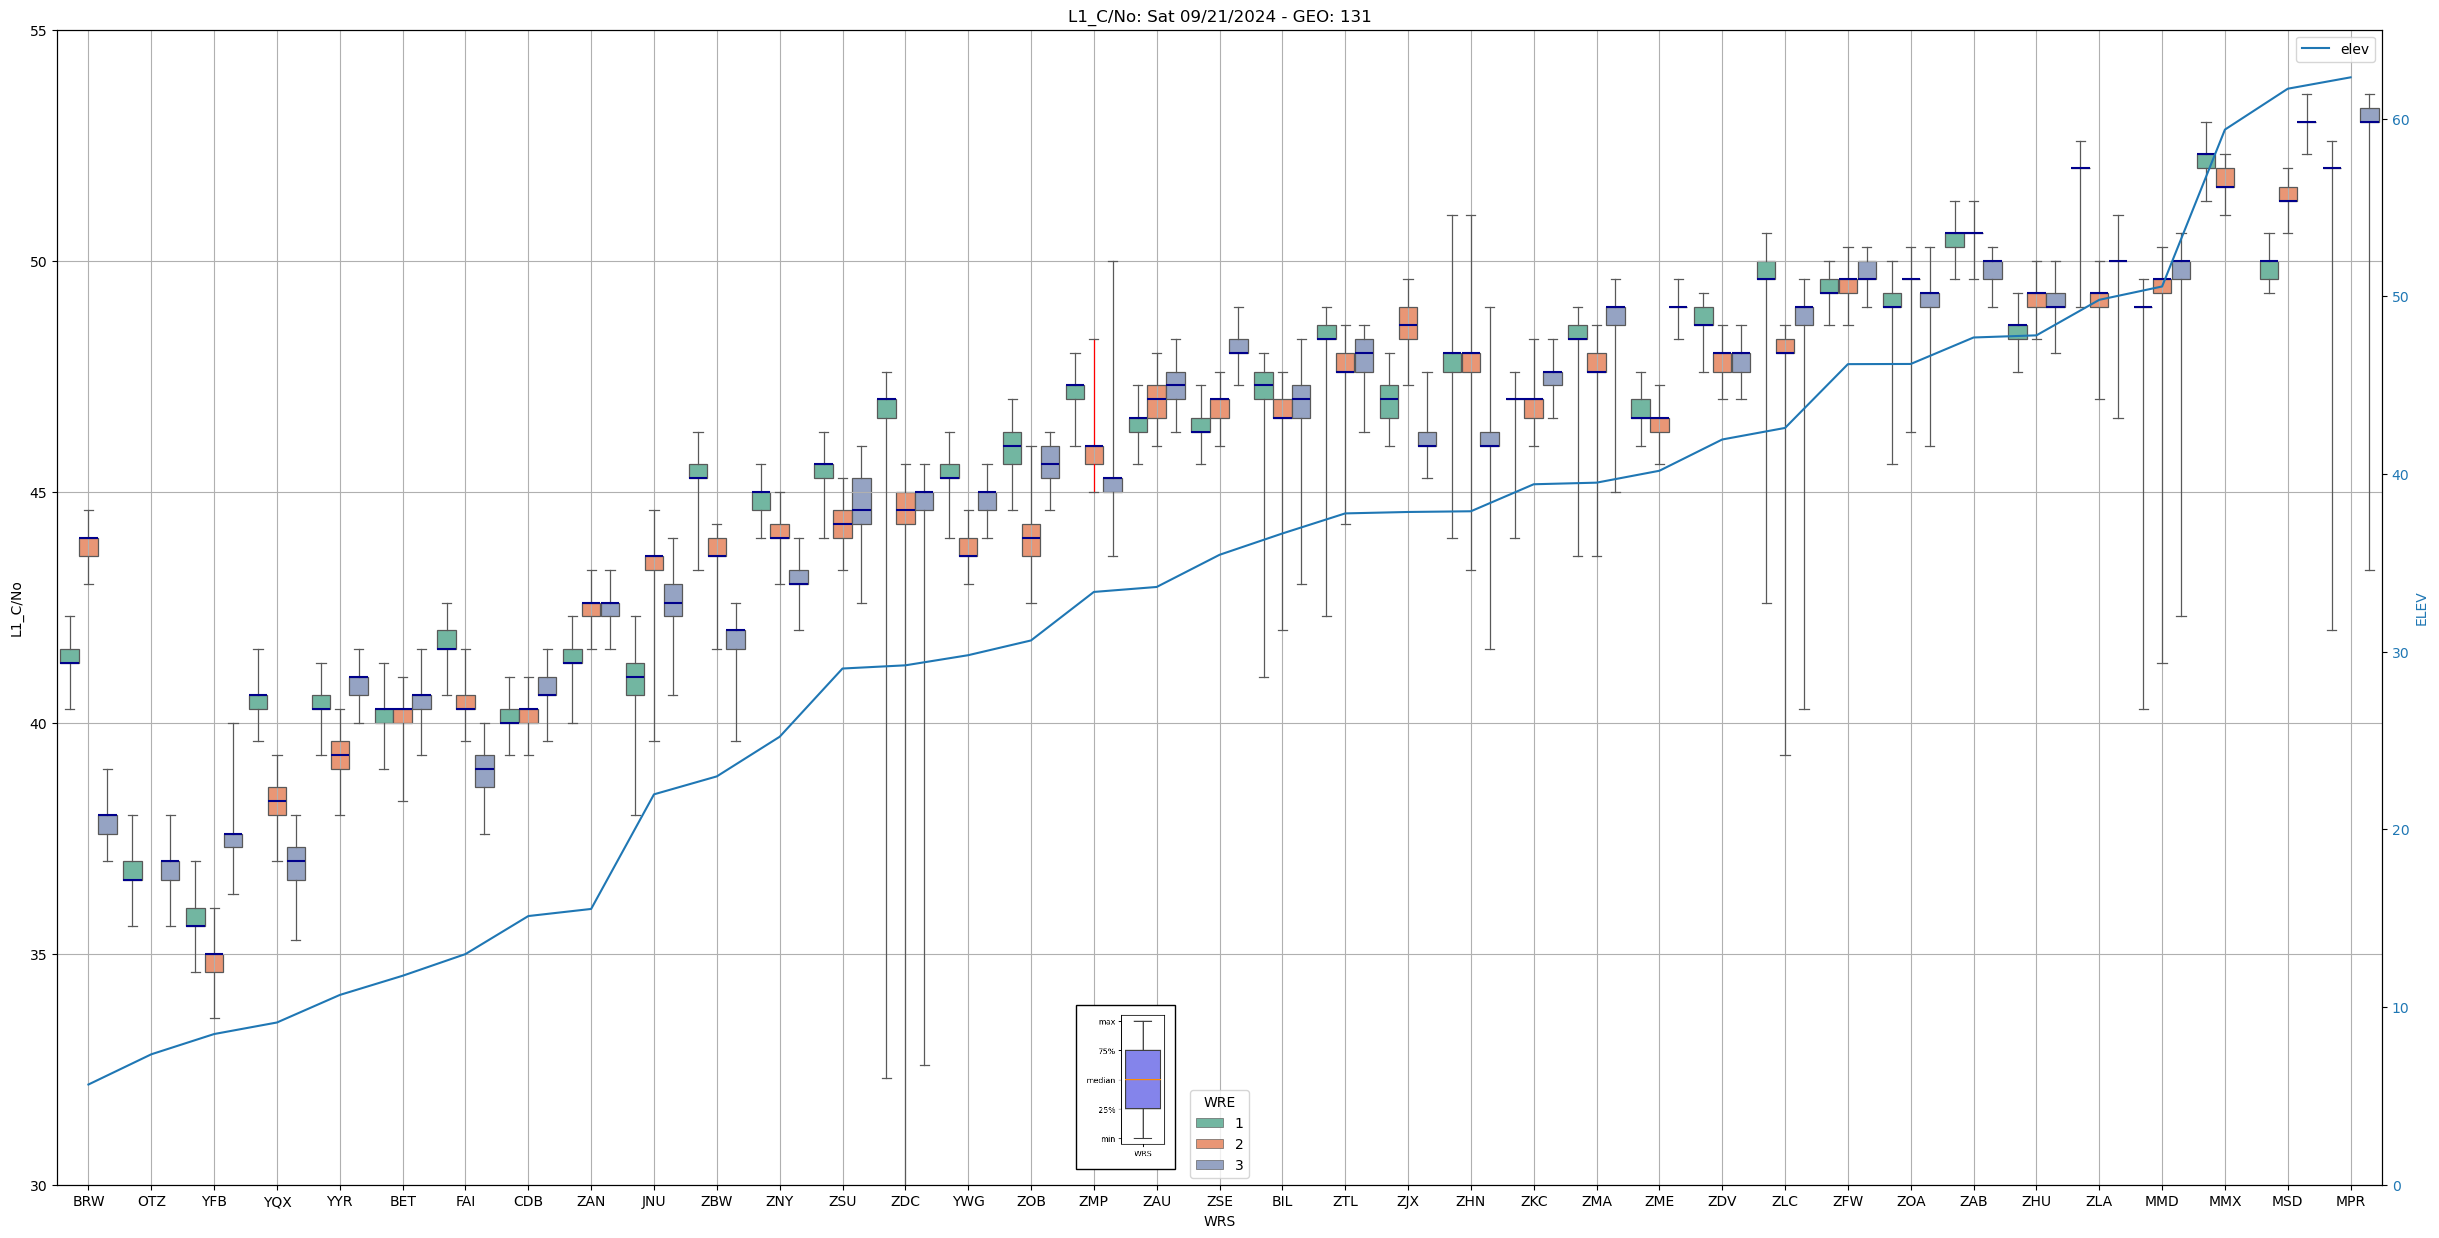Click the 'CDB' station tick label
Screen dimensions: 2439x1238
click(528, 1201)
